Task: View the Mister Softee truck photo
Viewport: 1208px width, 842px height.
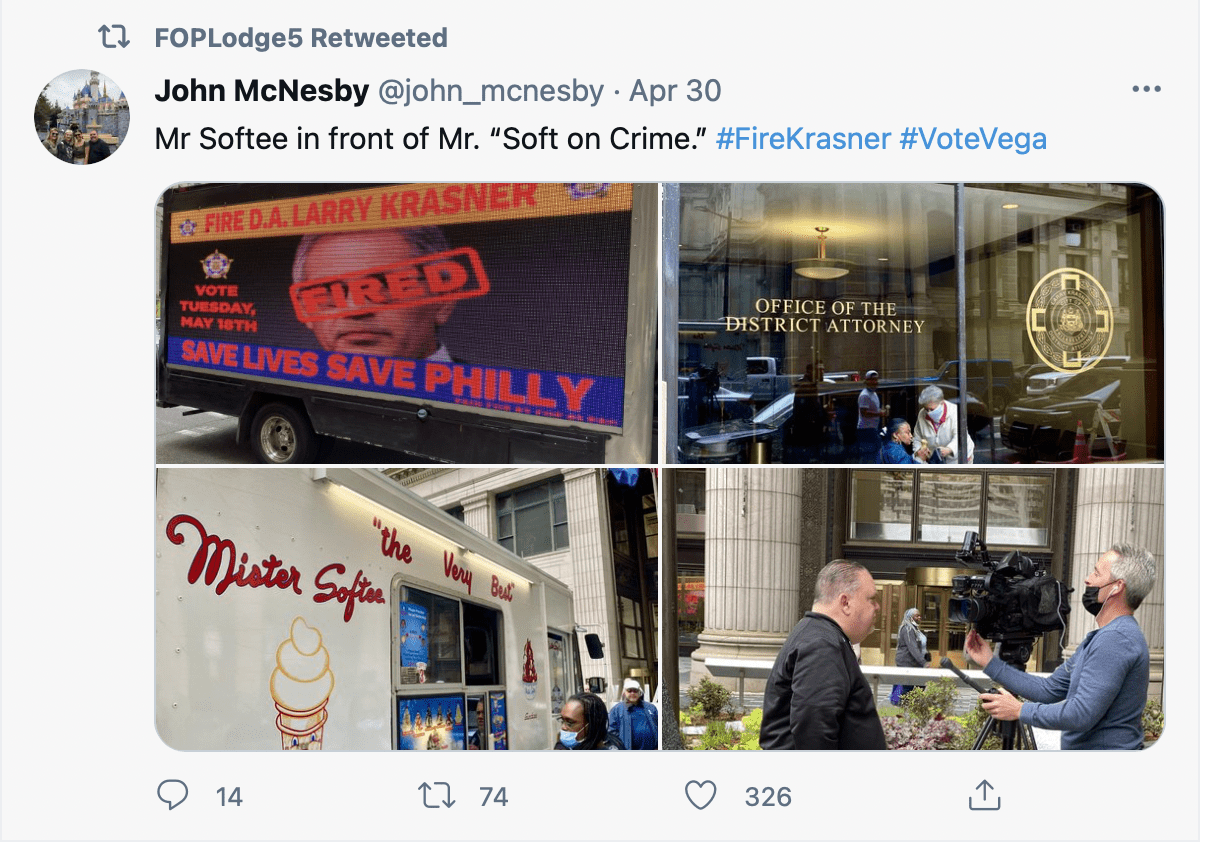Action: pos(407,609)
